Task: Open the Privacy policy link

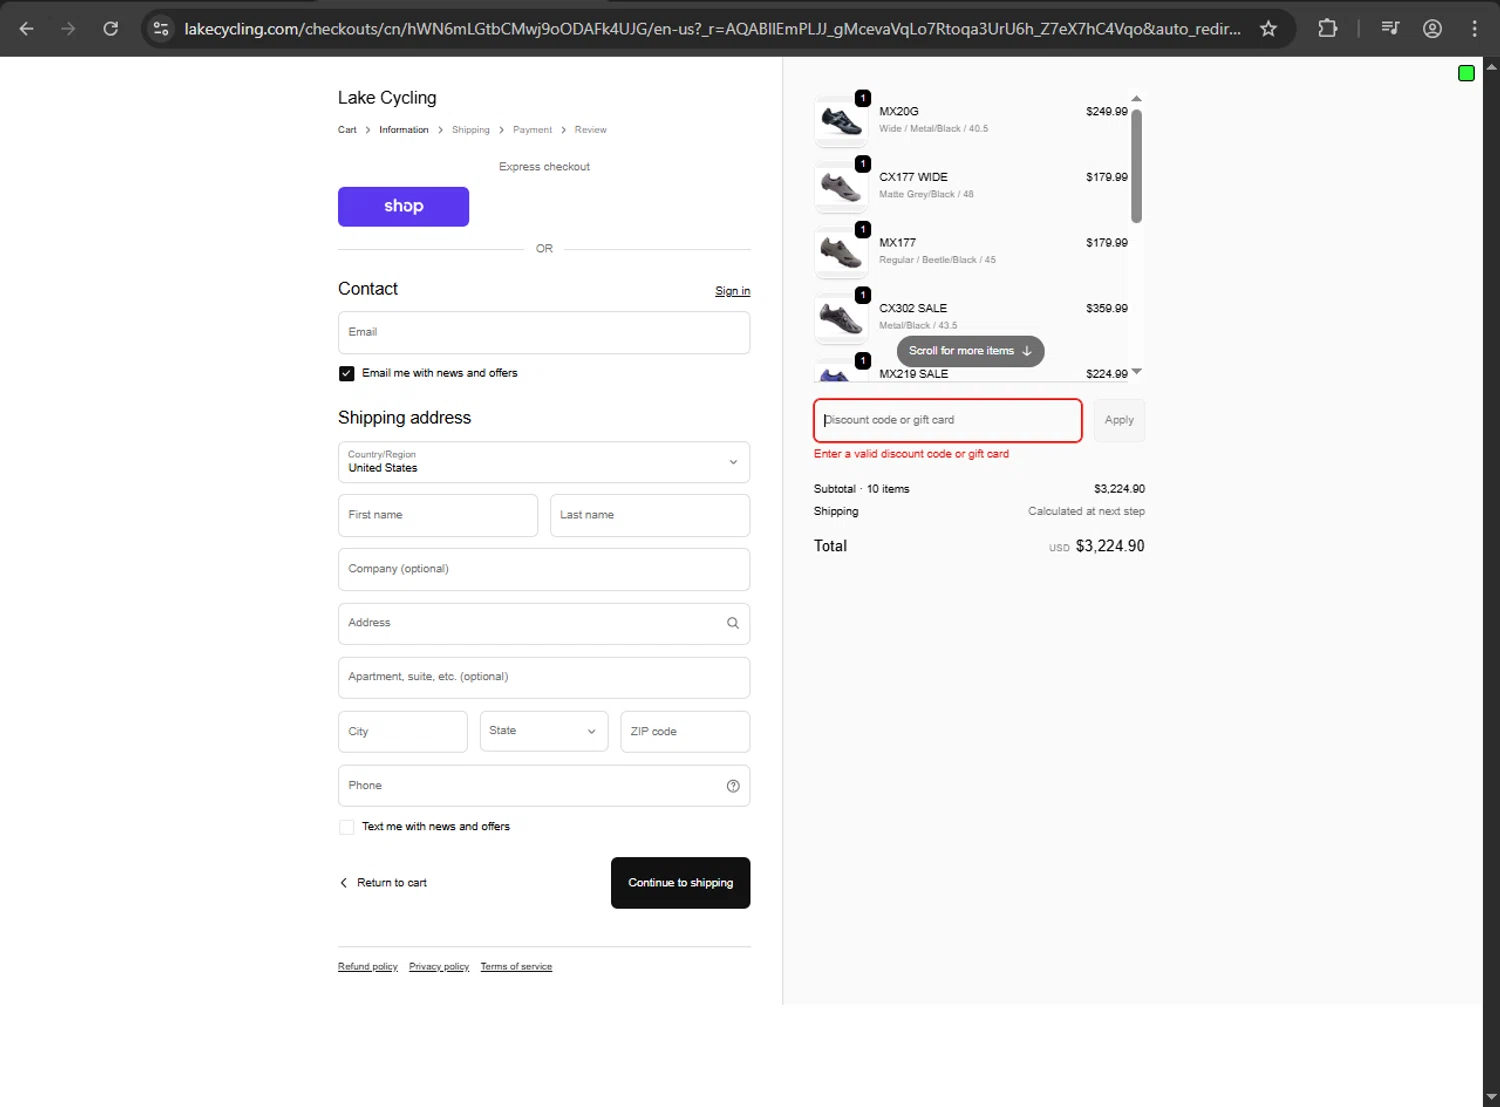Action: coord(439,967)
